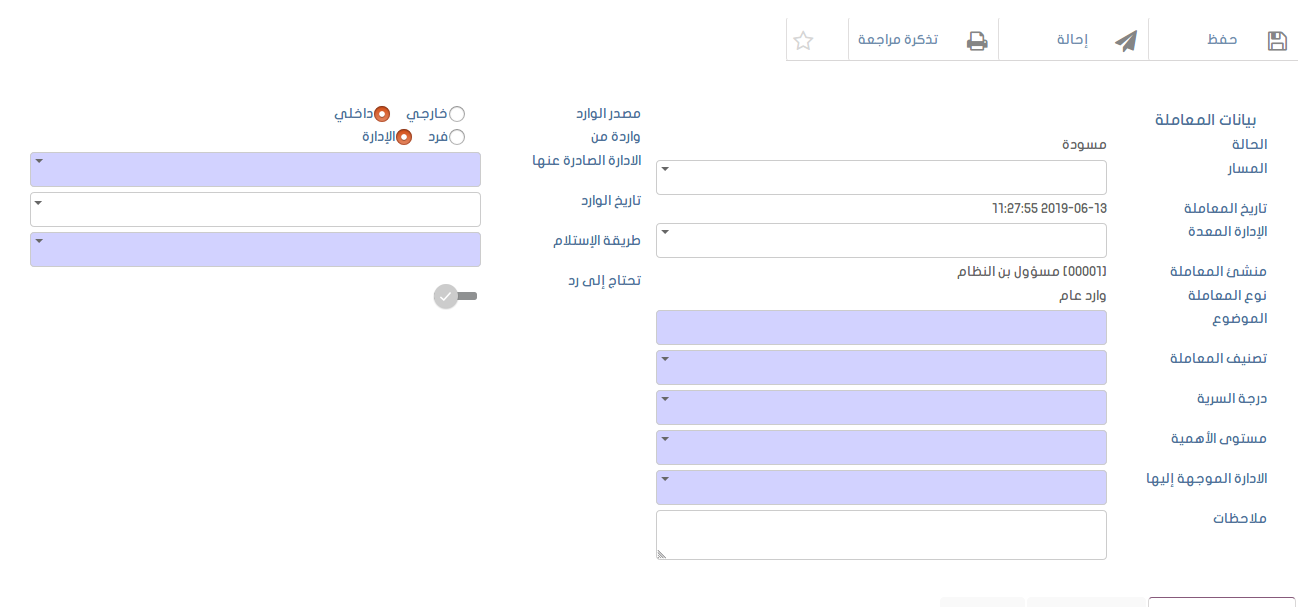
Task: Toggle the تحتاج إلى رد switch
Action: coord(456,296)
